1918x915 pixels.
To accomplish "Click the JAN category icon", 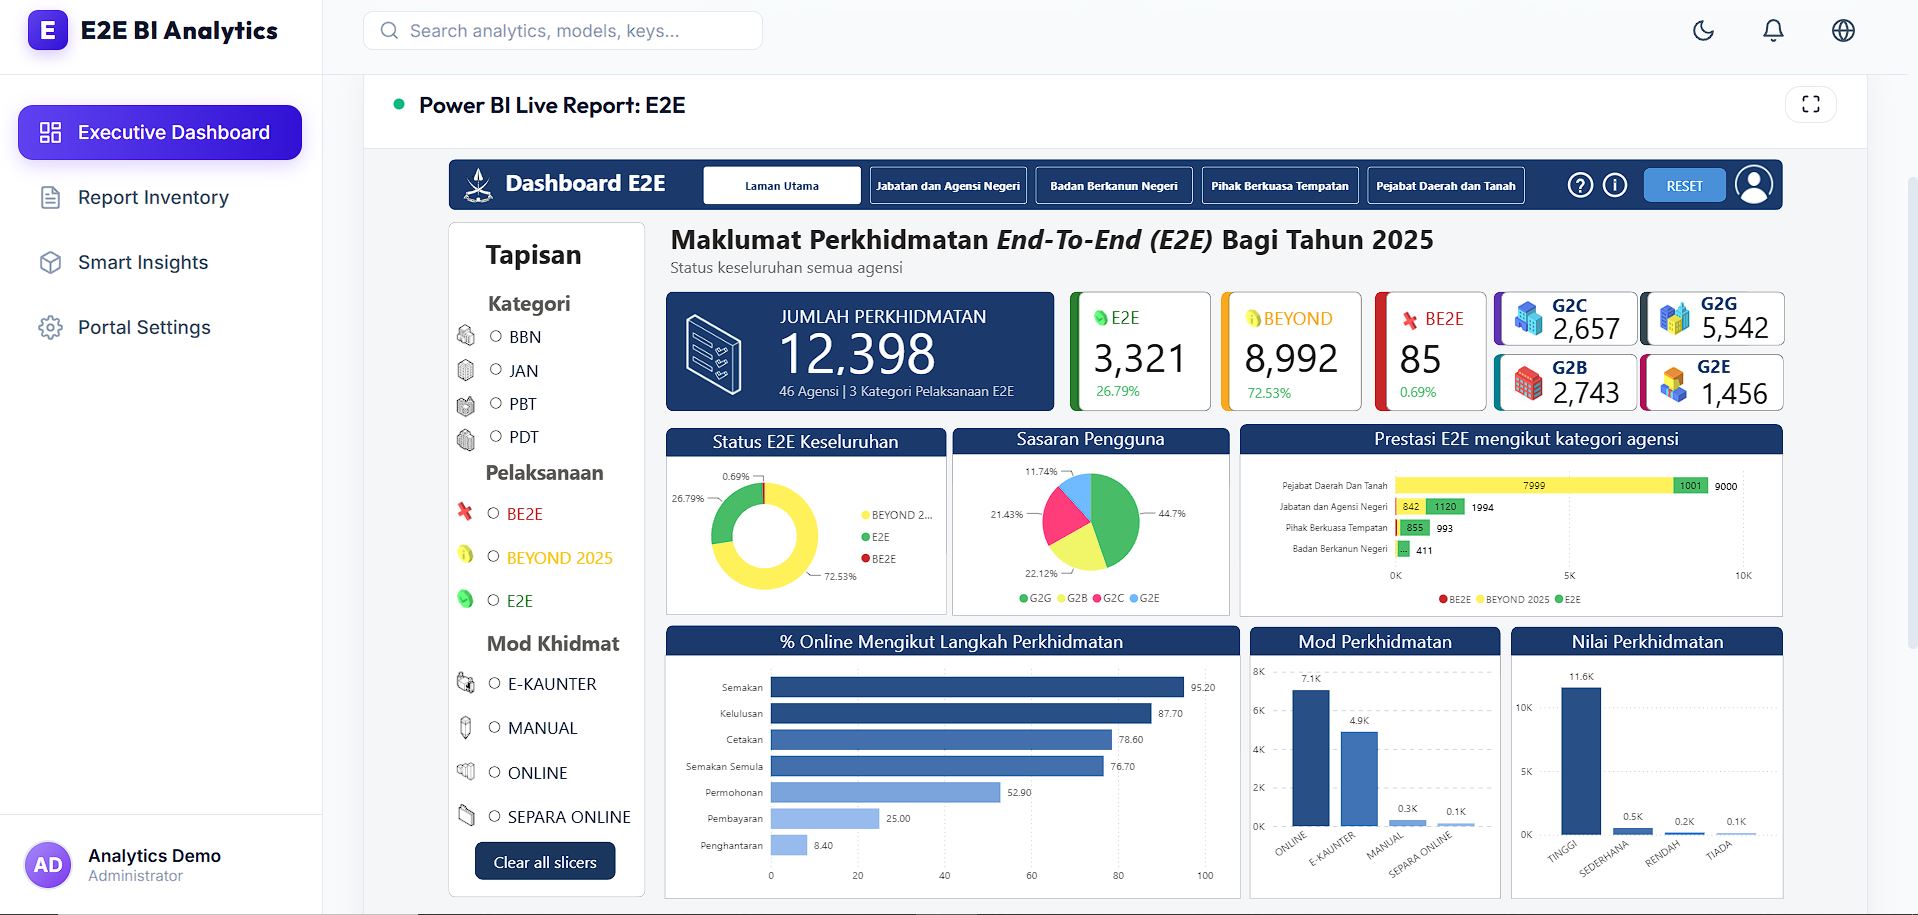I will coord(465,370).
